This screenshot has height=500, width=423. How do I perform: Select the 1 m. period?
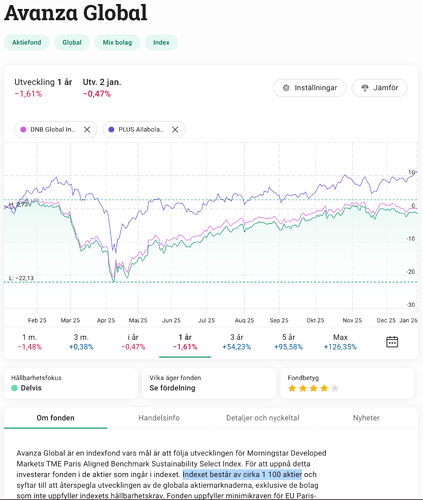pos(30,342)
